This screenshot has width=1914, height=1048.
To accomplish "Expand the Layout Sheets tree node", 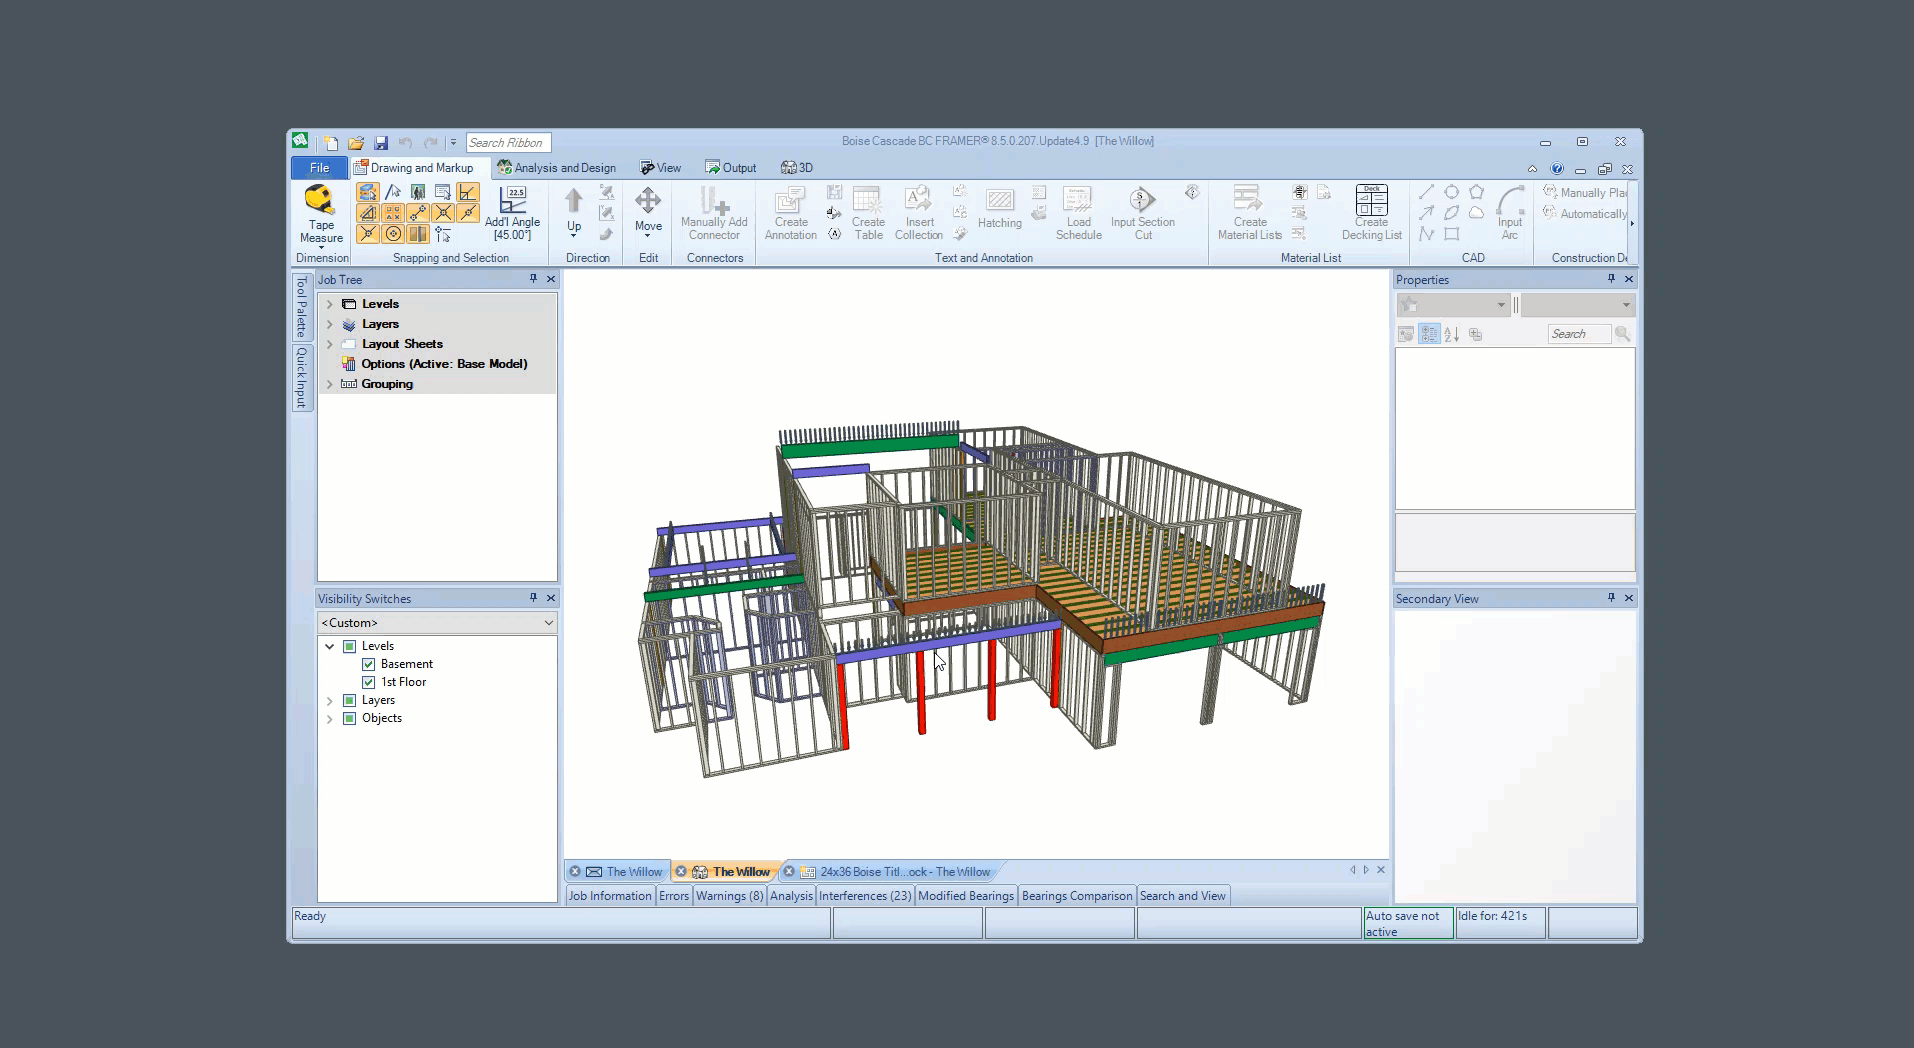I will click(x=330, y=344).
